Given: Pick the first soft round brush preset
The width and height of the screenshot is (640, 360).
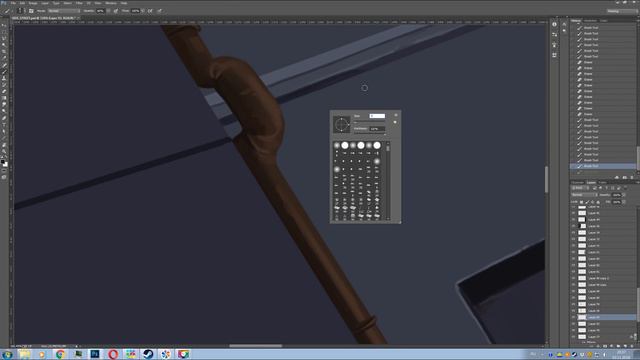Looking at the screenshot, I should (337, 145).
